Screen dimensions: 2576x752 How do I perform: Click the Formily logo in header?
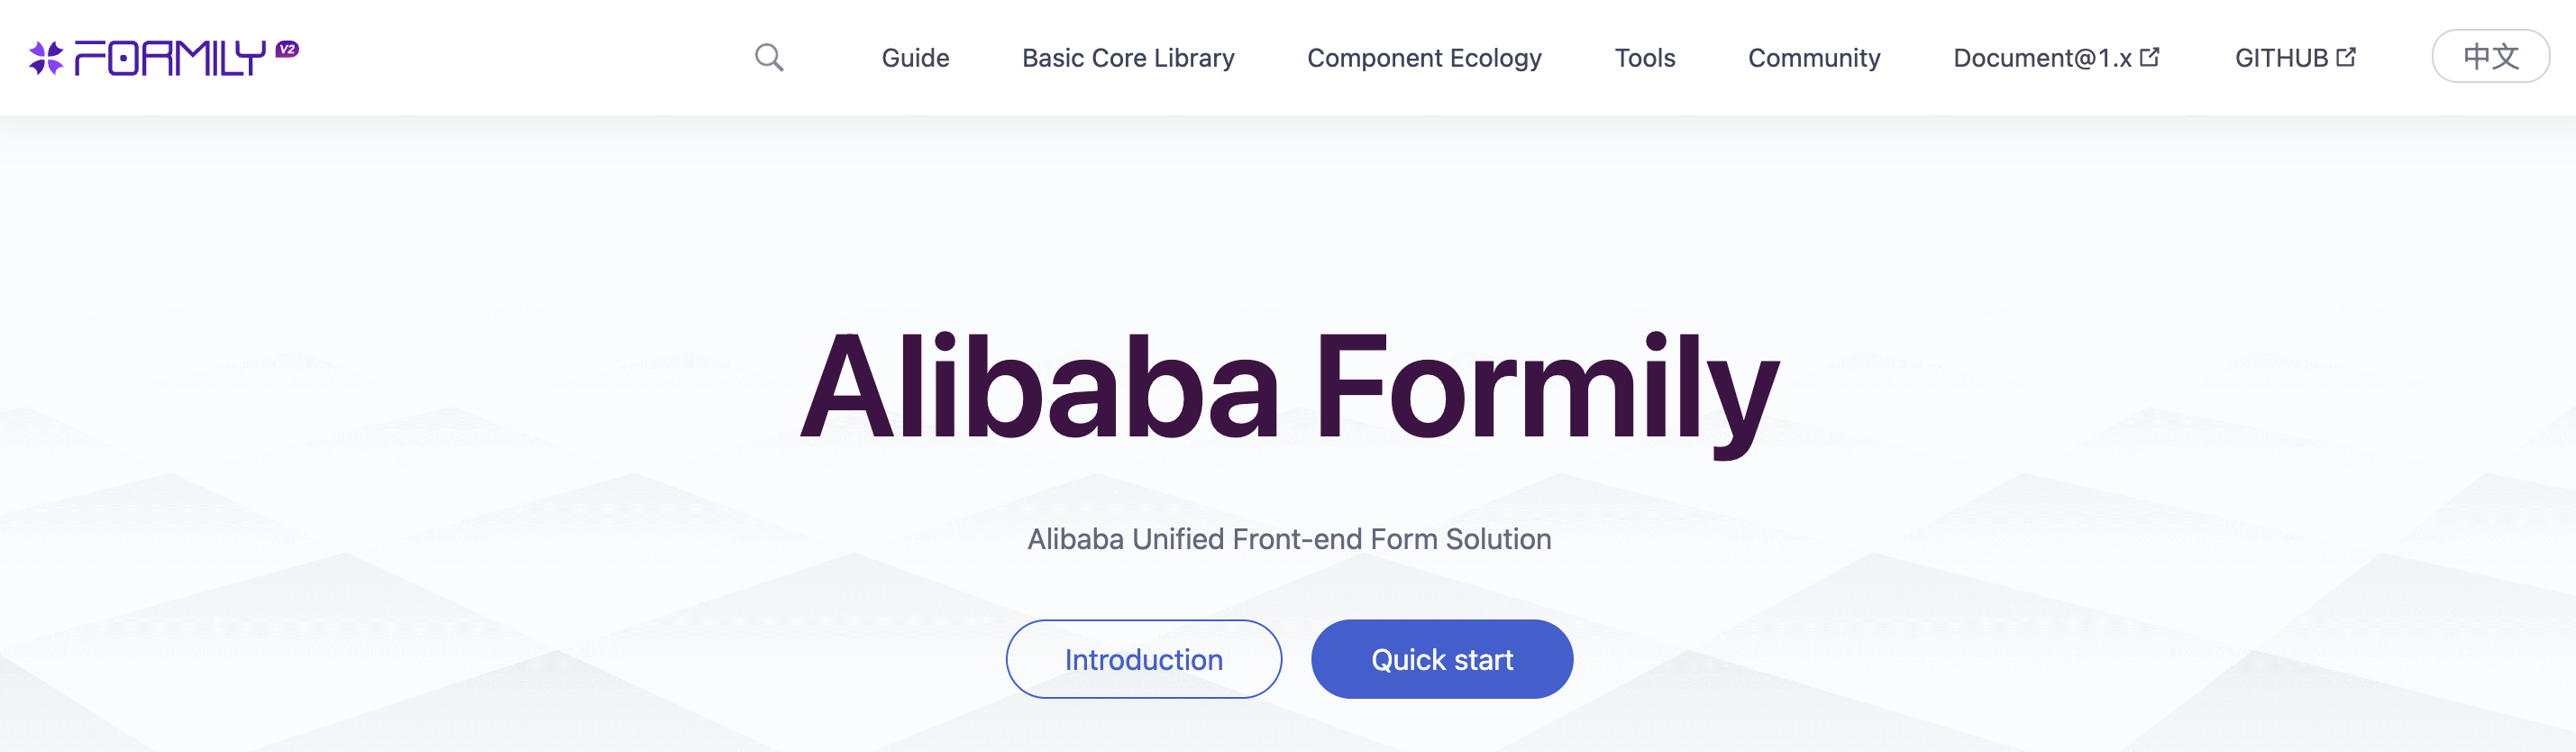point(164,57)
